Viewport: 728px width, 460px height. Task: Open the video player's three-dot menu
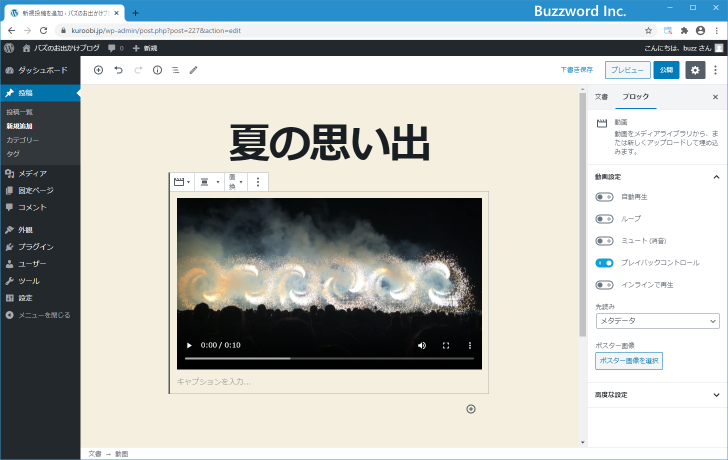click(x=470, y=345)
